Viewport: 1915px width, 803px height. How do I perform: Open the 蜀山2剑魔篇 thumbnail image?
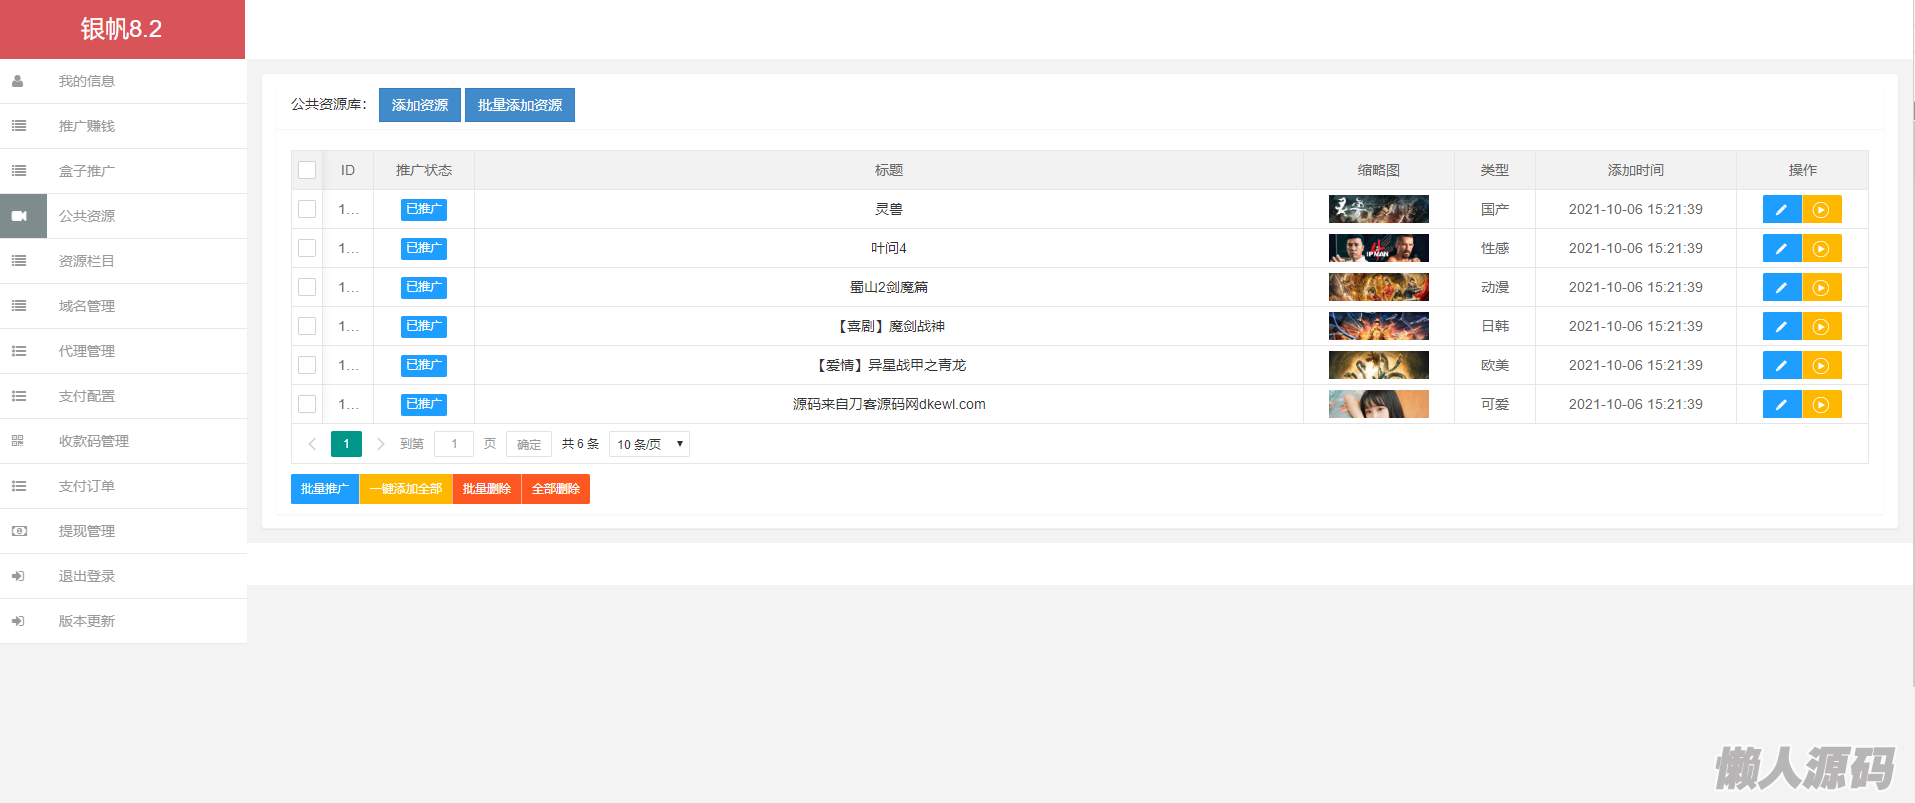click(1379, 287)
